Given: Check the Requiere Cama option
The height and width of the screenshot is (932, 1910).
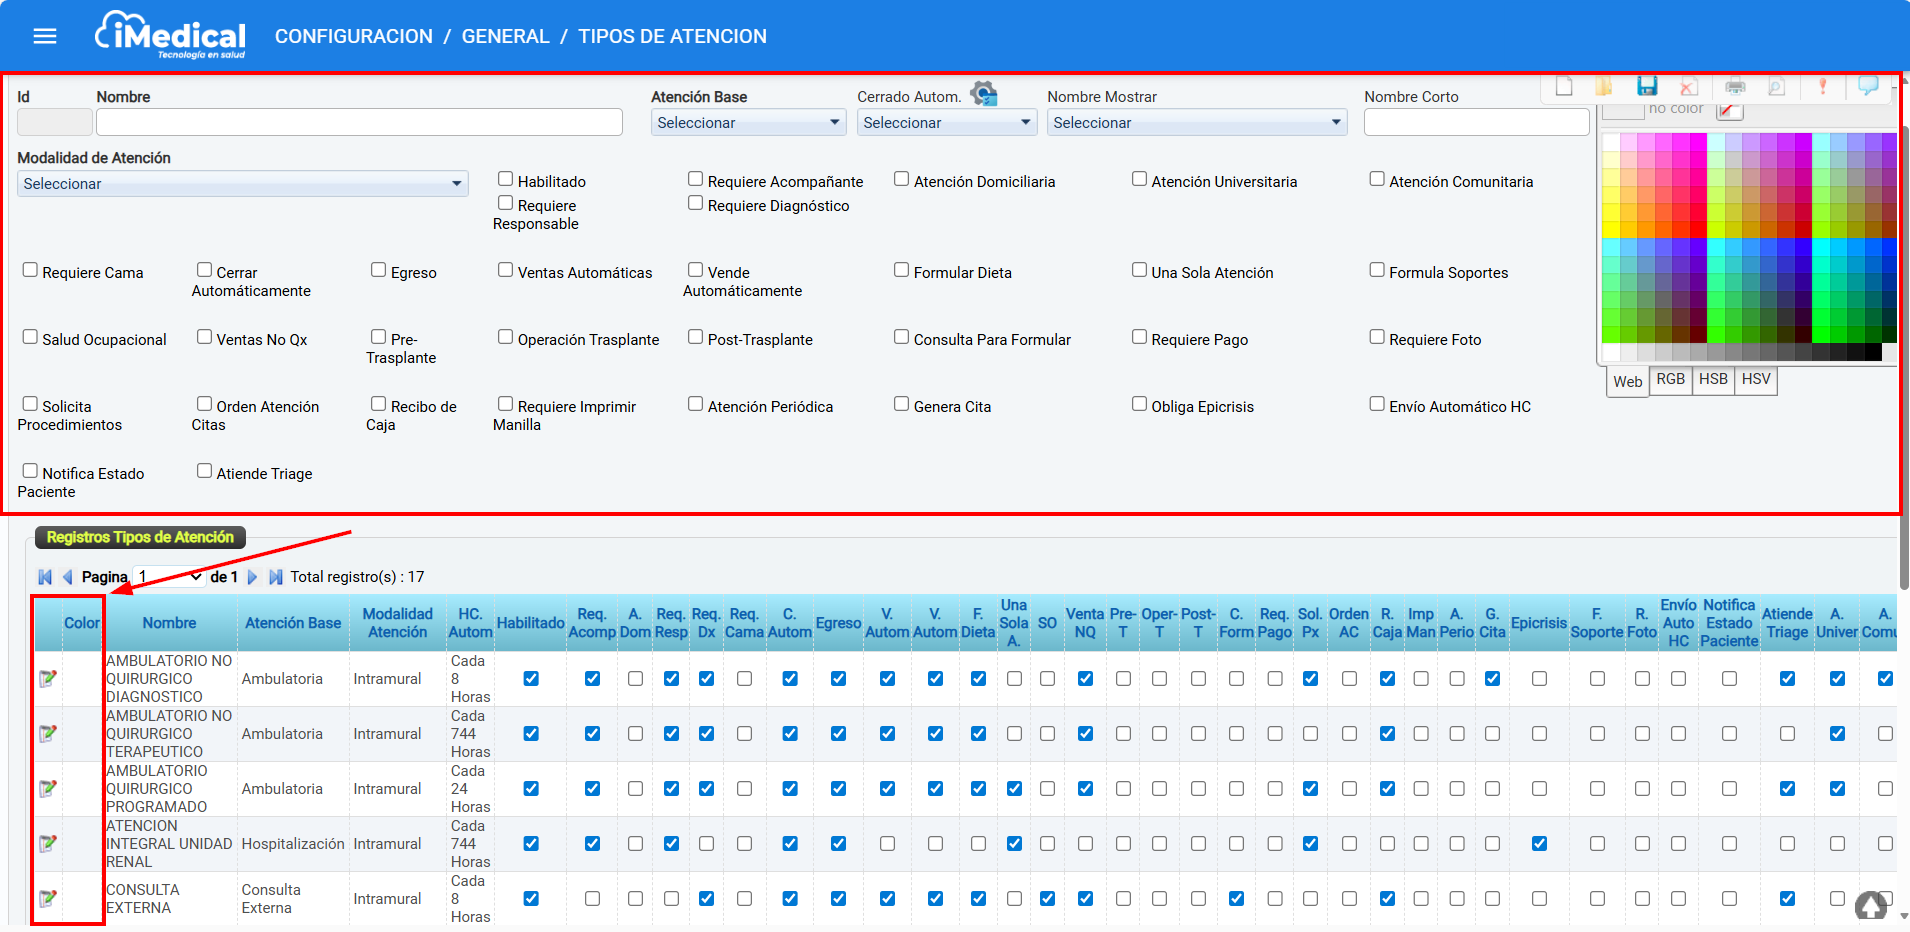Looking at the screenshot, I should point(30,270).
